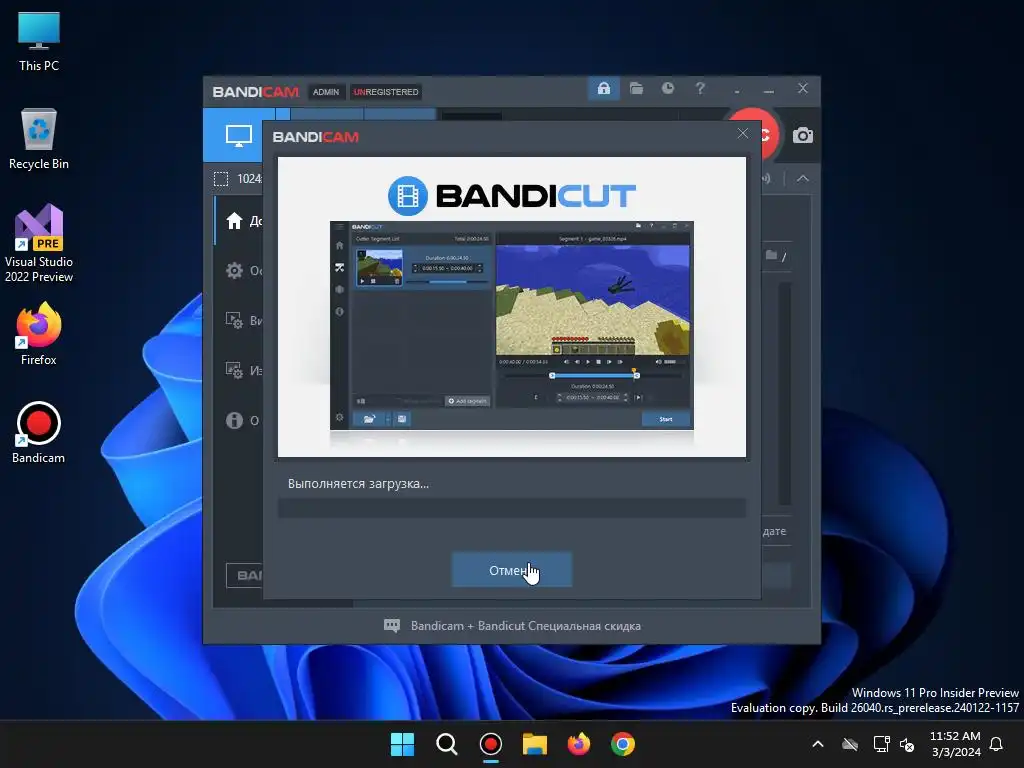Image resolution: width=1024 pixels, height=768 pixels.
Task: Click the UNREGISTERED badge
Action: click(386, 92)
